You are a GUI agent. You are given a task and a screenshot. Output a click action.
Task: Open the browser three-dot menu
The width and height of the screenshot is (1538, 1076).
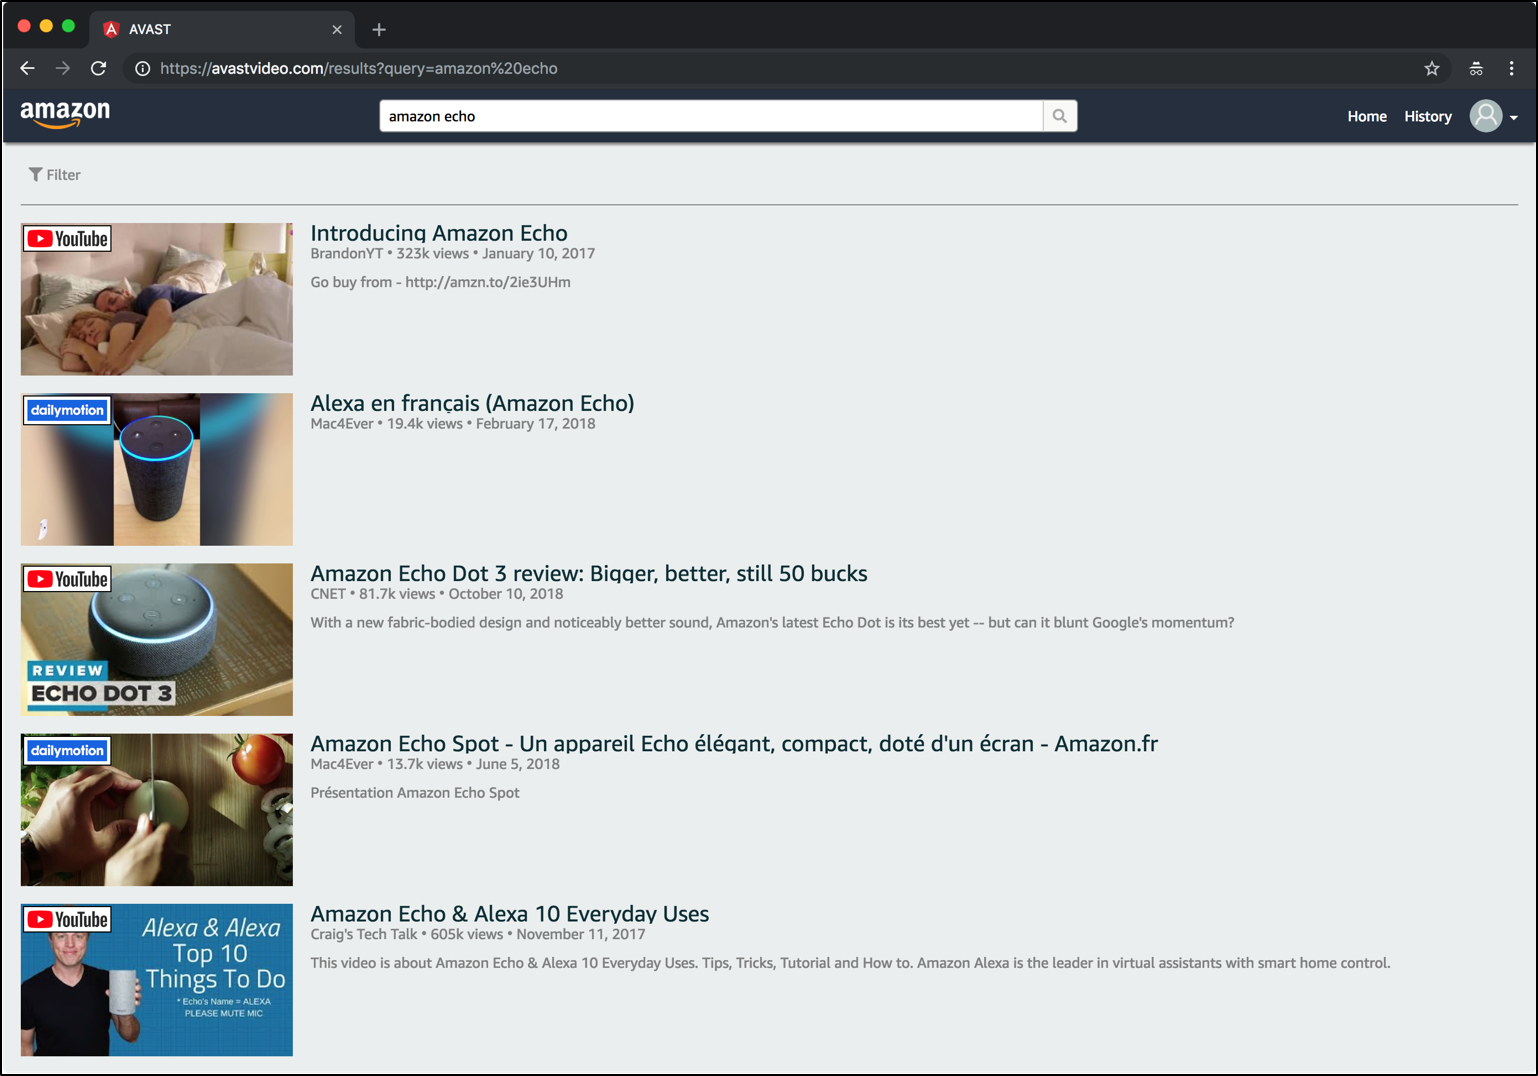click(1511, 68)
